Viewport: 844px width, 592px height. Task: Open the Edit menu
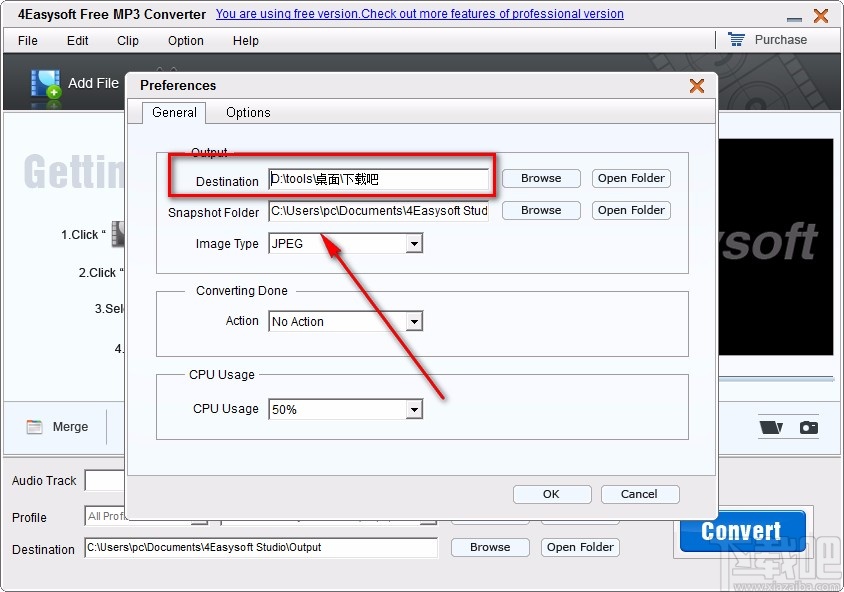pyautogui.click(x=78, y=41)
